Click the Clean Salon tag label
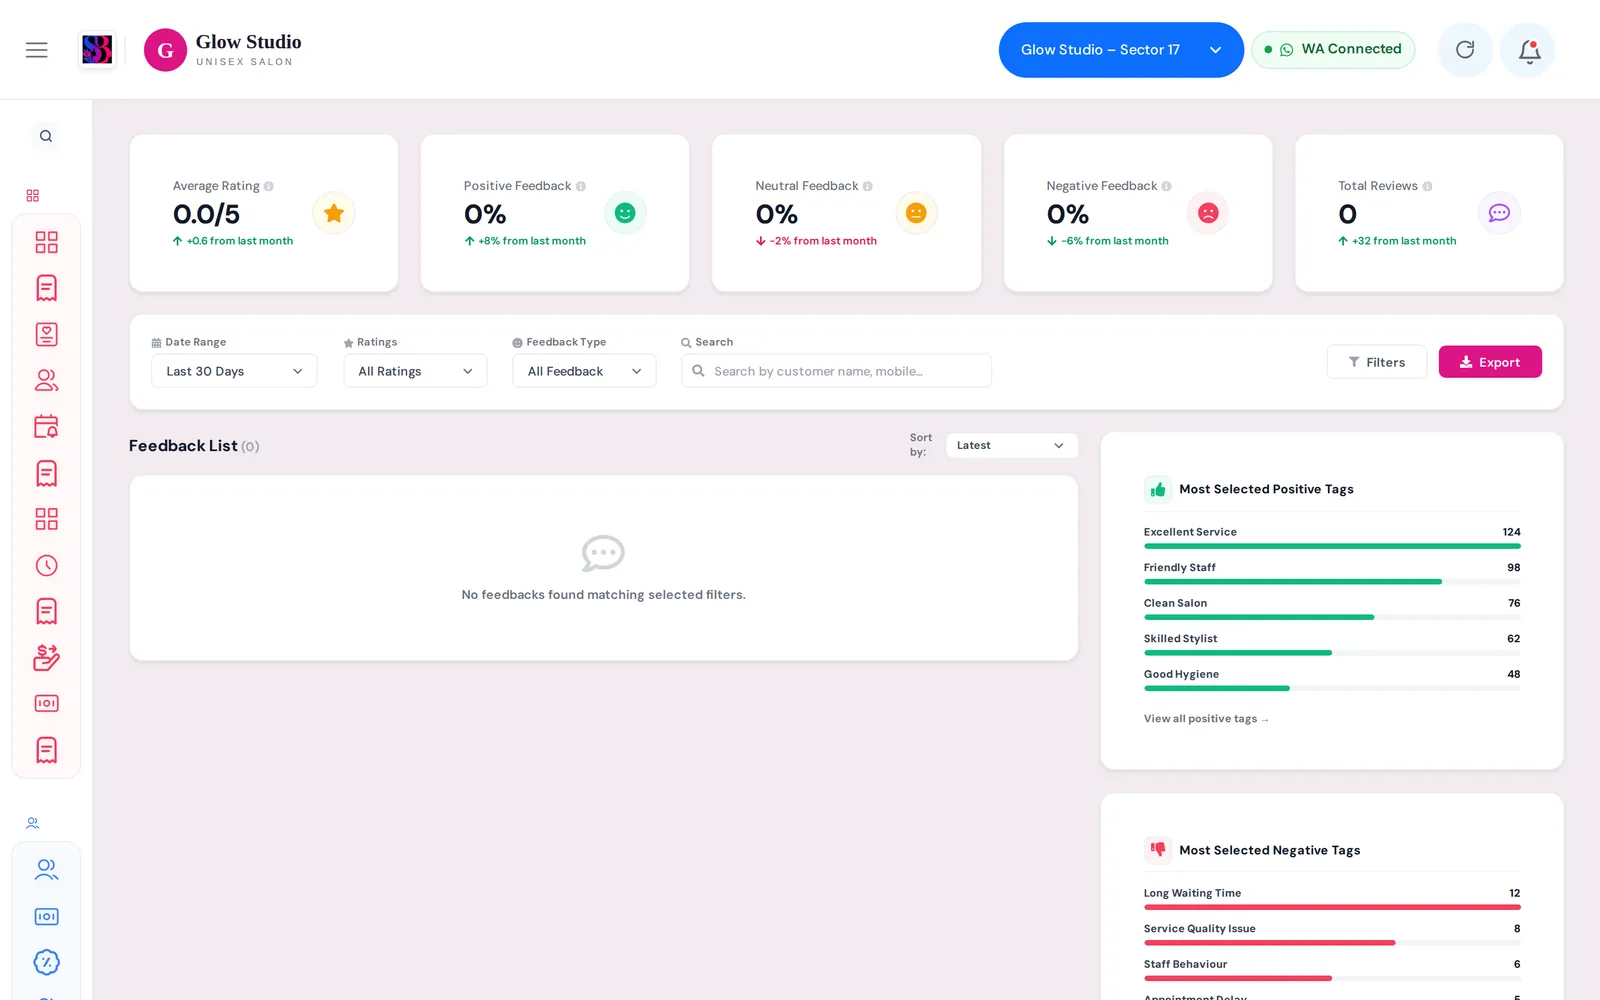The width and height of the screenshot is (1600, 1000). (x=1175, y=603)
